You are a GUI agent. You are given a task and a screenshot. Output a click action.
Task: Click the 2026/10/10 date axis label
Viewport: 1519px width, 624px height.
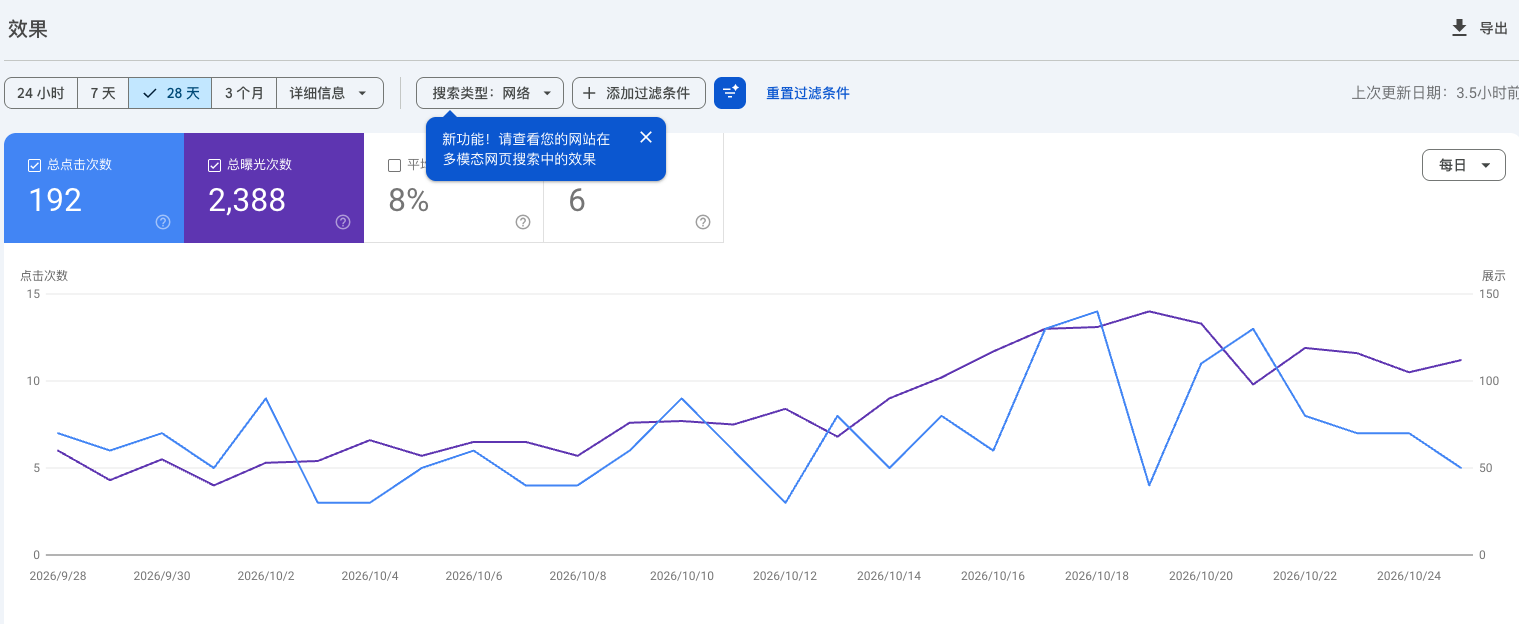pyautogui.click(x=682, y=576)
